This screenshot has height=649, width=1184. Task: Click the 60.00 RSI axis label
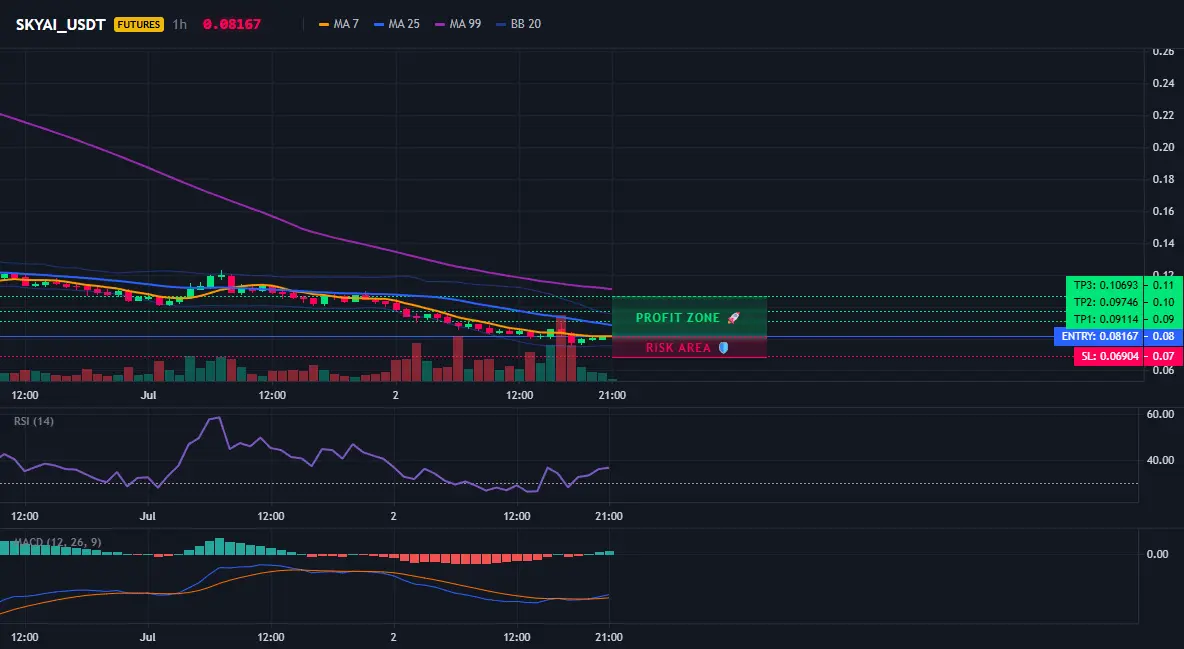pos(1161,414)
